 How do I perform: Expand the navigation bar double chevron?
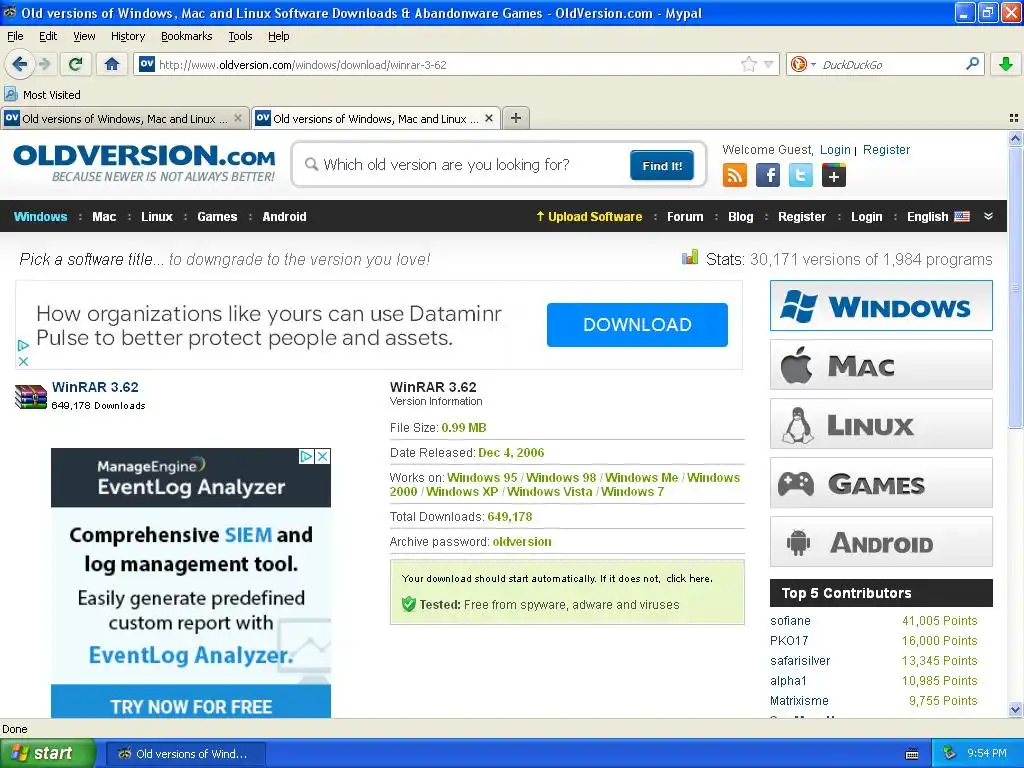pyautogui.click(x=989, y=216)
